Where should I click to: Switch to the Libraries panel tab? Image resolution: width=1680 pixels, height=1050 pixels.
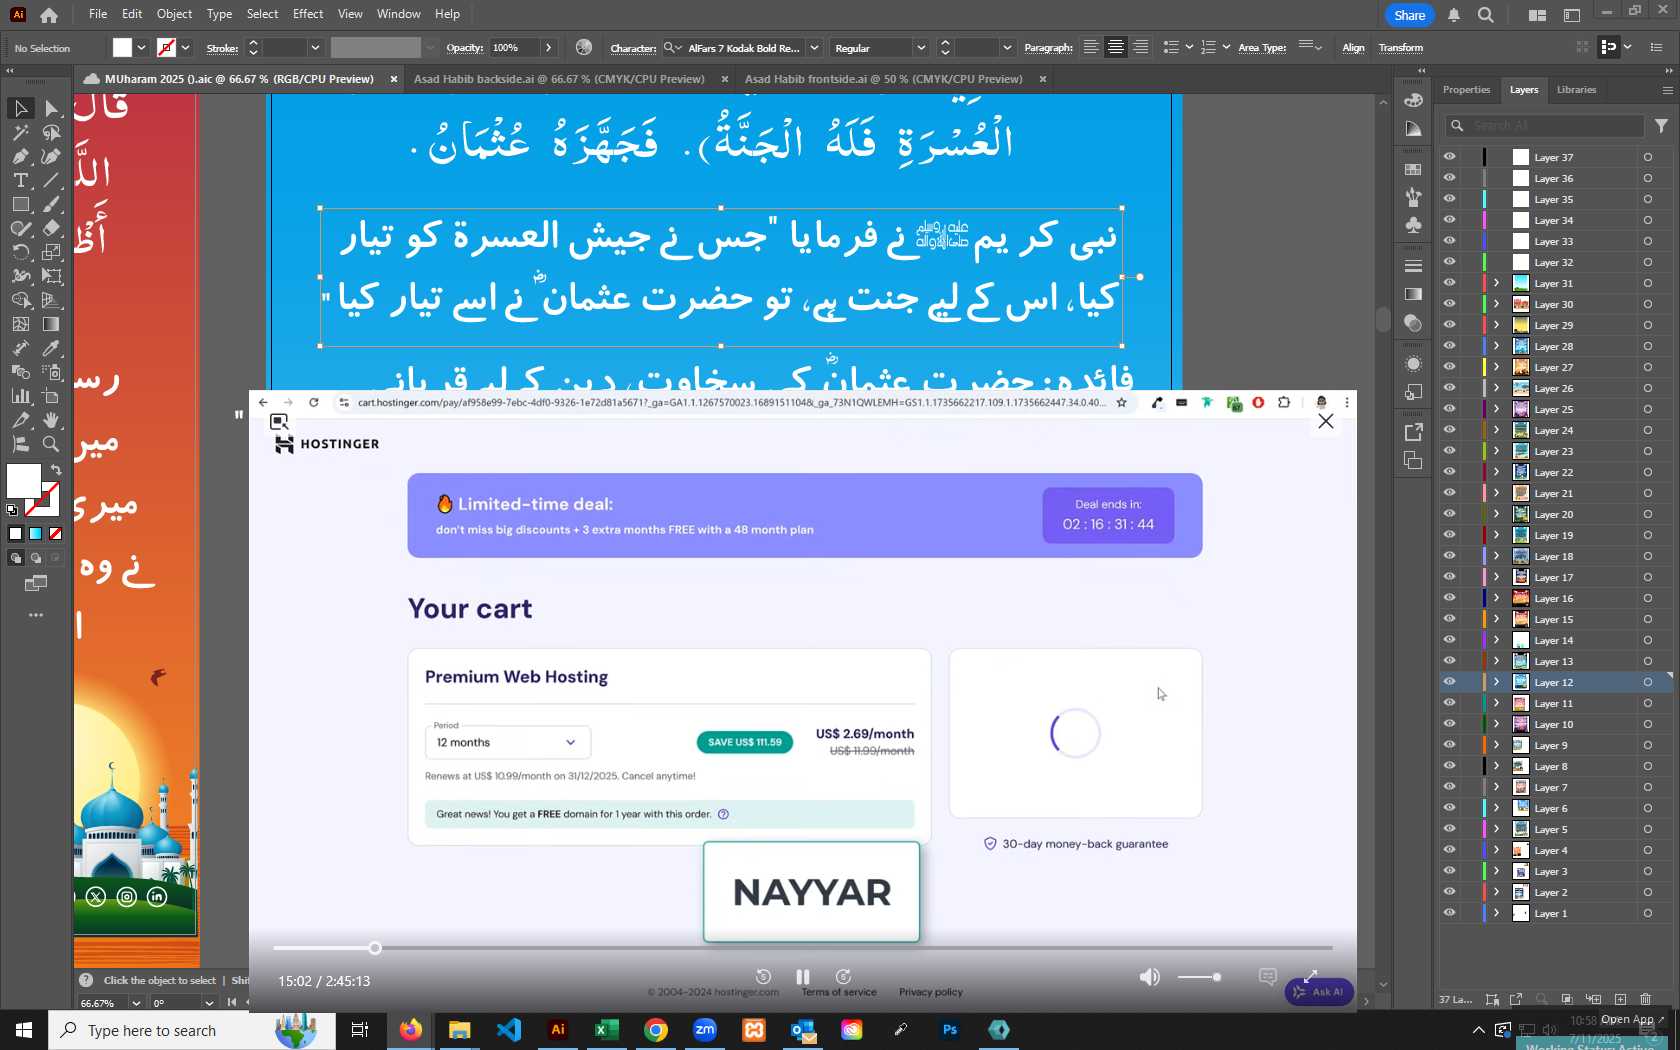[x=1576, y=90]
